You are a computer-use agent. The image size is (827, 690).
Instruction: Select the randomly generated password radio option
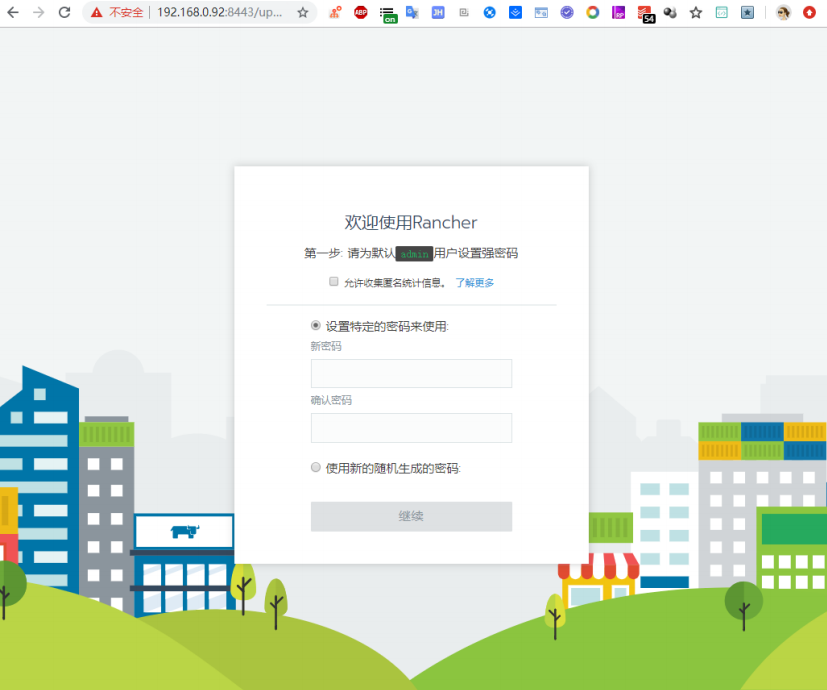coord(315,467)
